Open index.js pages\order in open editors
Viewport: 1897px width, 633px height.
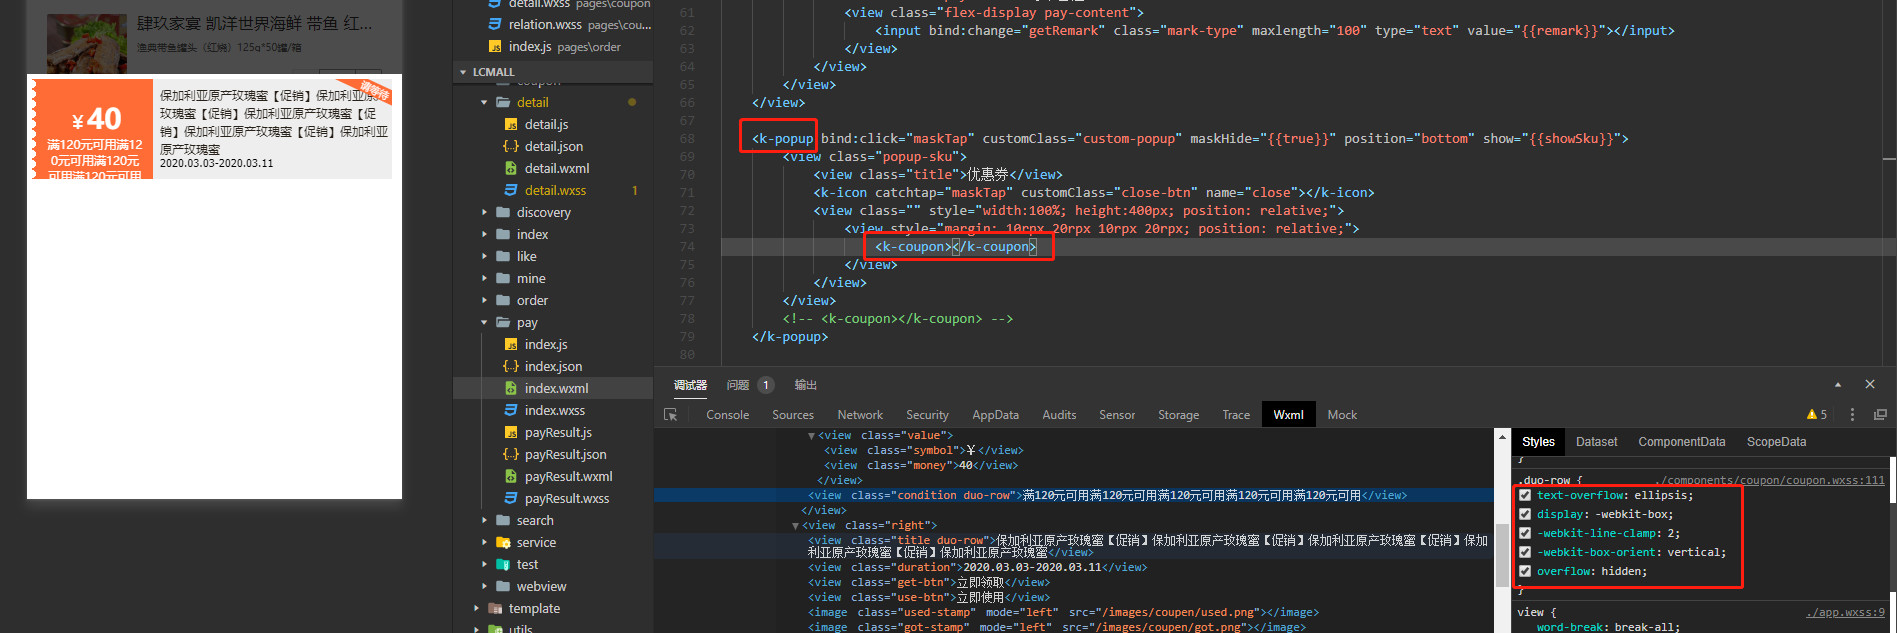point(554,46)
